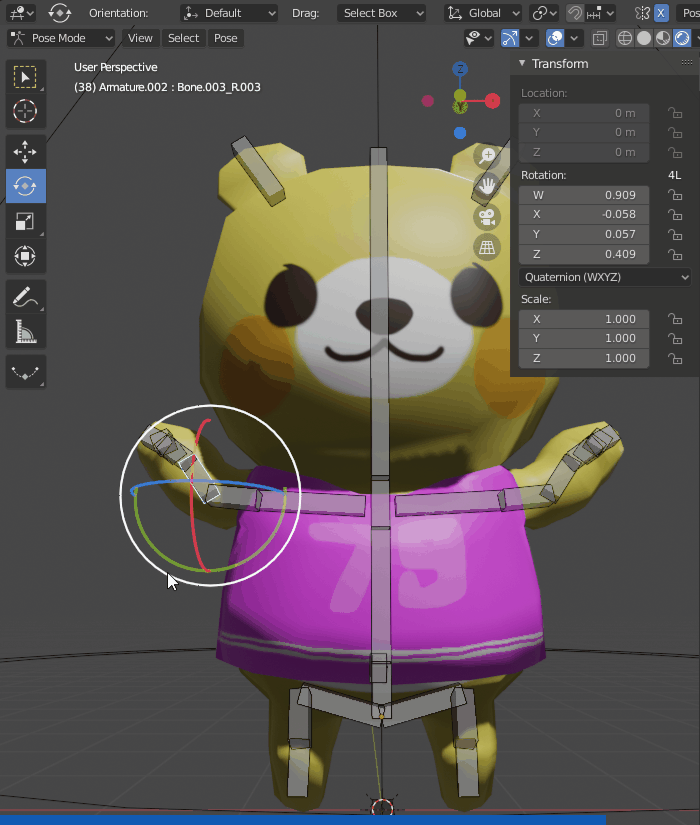The height and width of the screenshot is (825, 700).
Task: Open Orientation Default dropdown
Action: click(228, 13)
